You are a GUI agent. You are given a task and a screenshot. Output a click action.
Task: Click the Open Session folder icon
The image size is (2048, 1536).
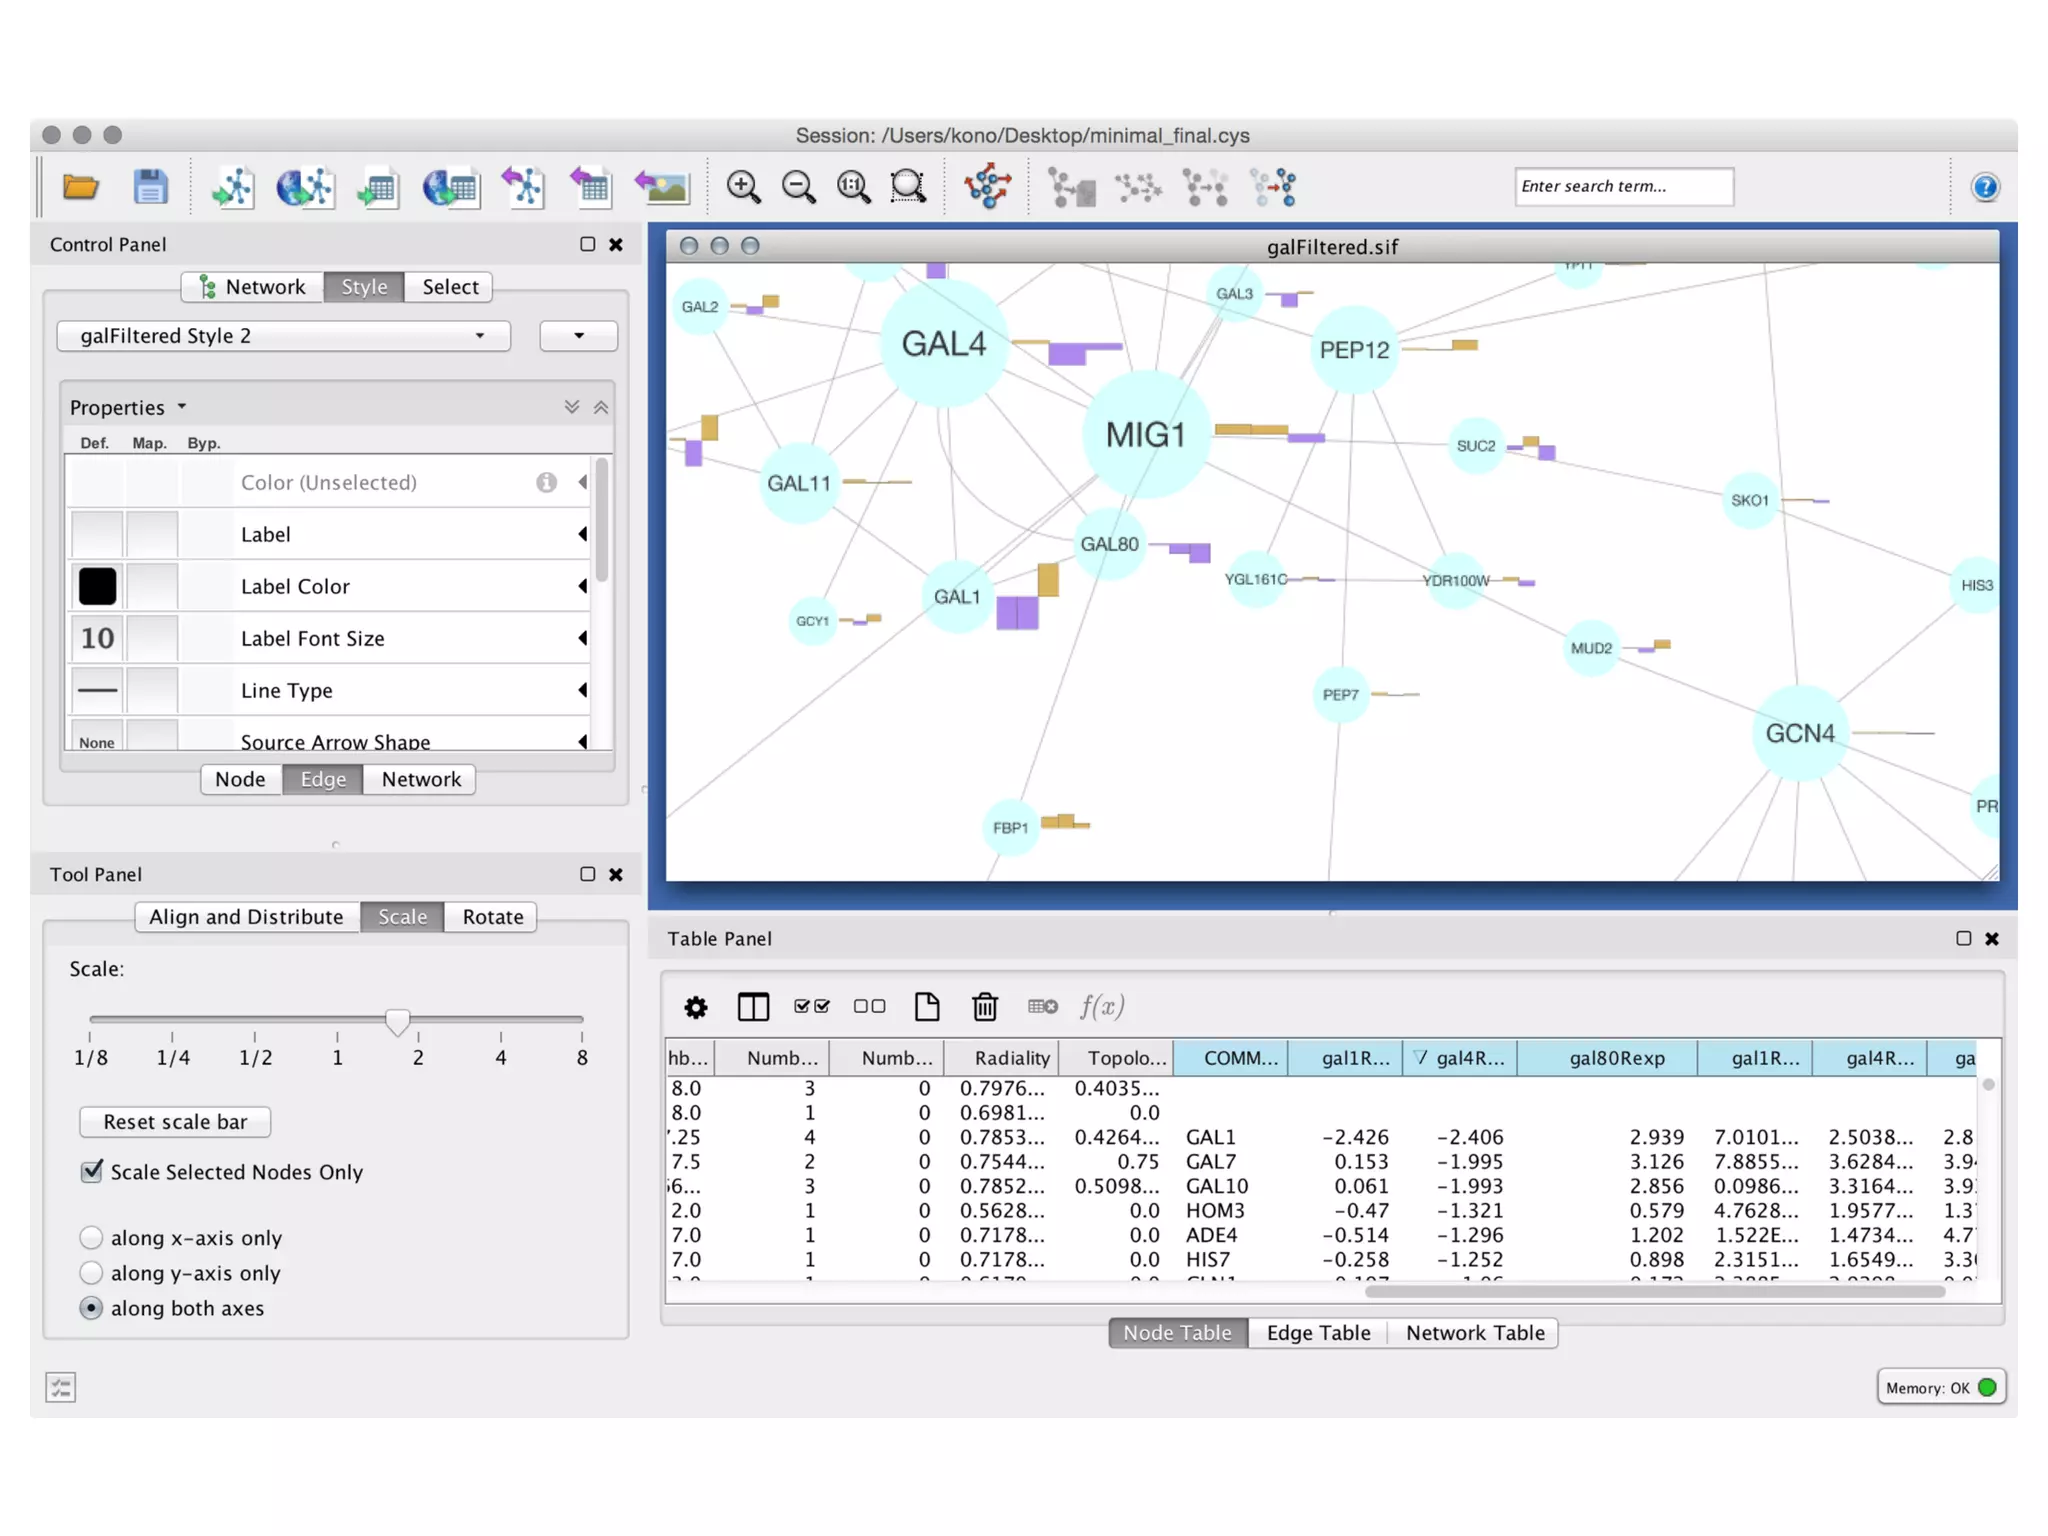point(80,187)
